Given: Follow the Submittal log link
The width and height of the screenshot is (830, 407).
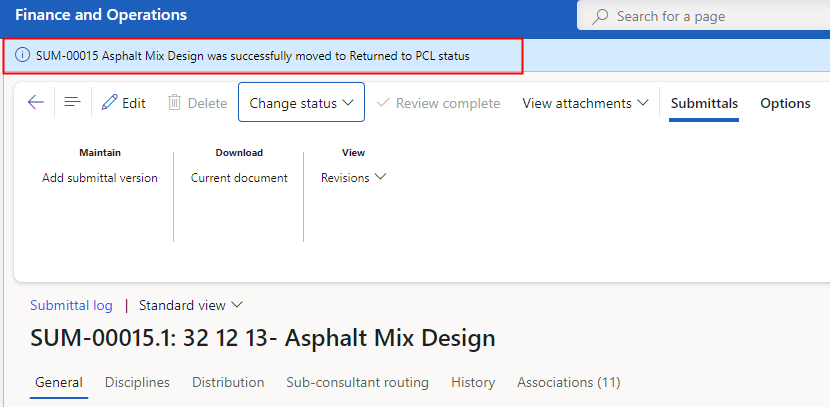Looking at the screenshot, I should tap(71, 305).
